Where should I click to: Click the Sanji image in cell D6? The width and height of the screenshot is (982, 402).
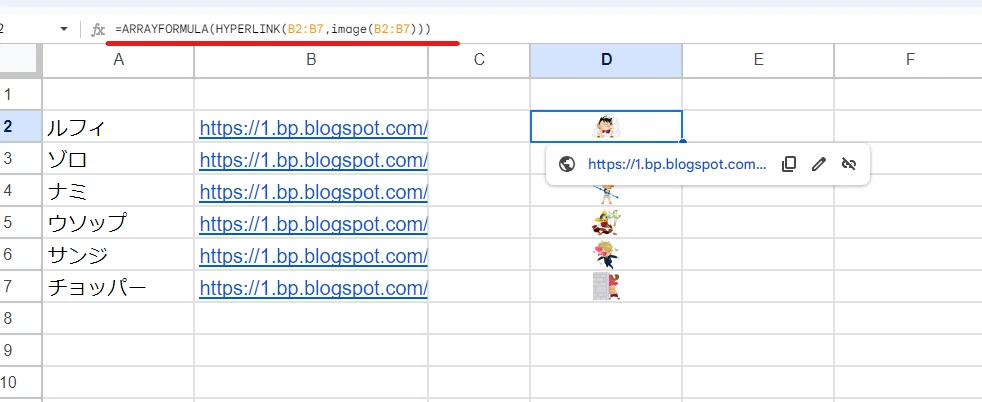[606, 254]
